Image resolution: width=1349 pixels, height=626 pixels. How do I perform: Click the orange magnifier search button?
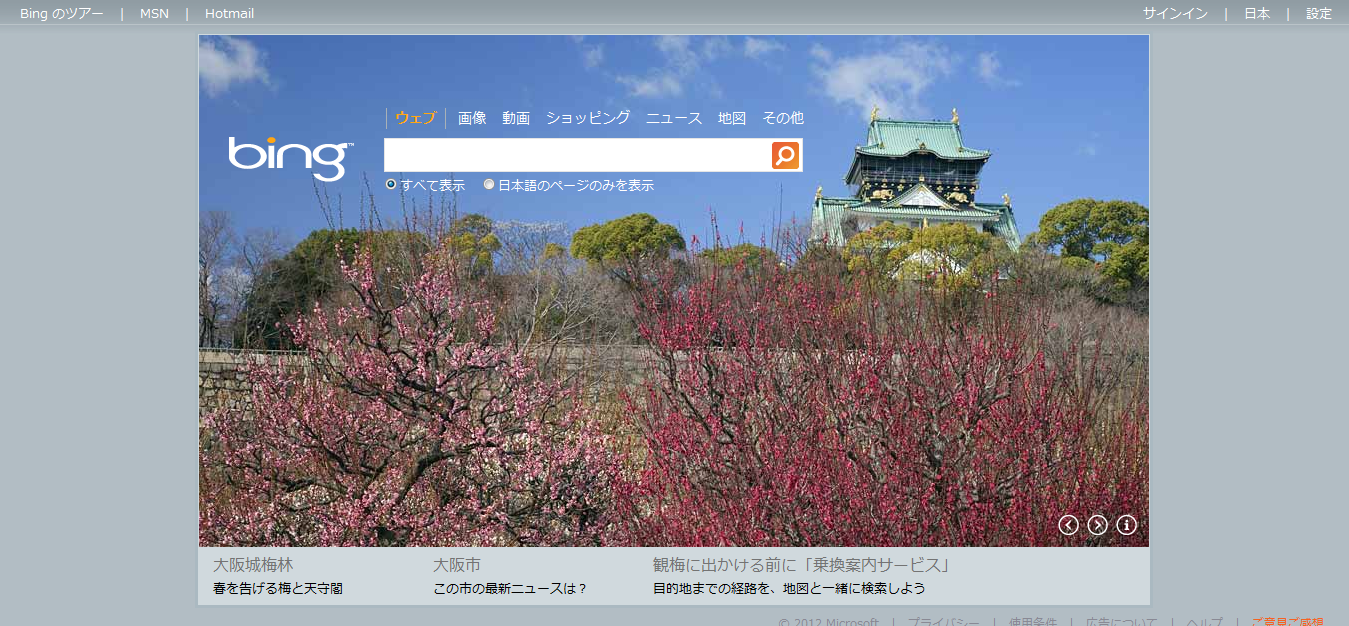[x=785, y=155]
